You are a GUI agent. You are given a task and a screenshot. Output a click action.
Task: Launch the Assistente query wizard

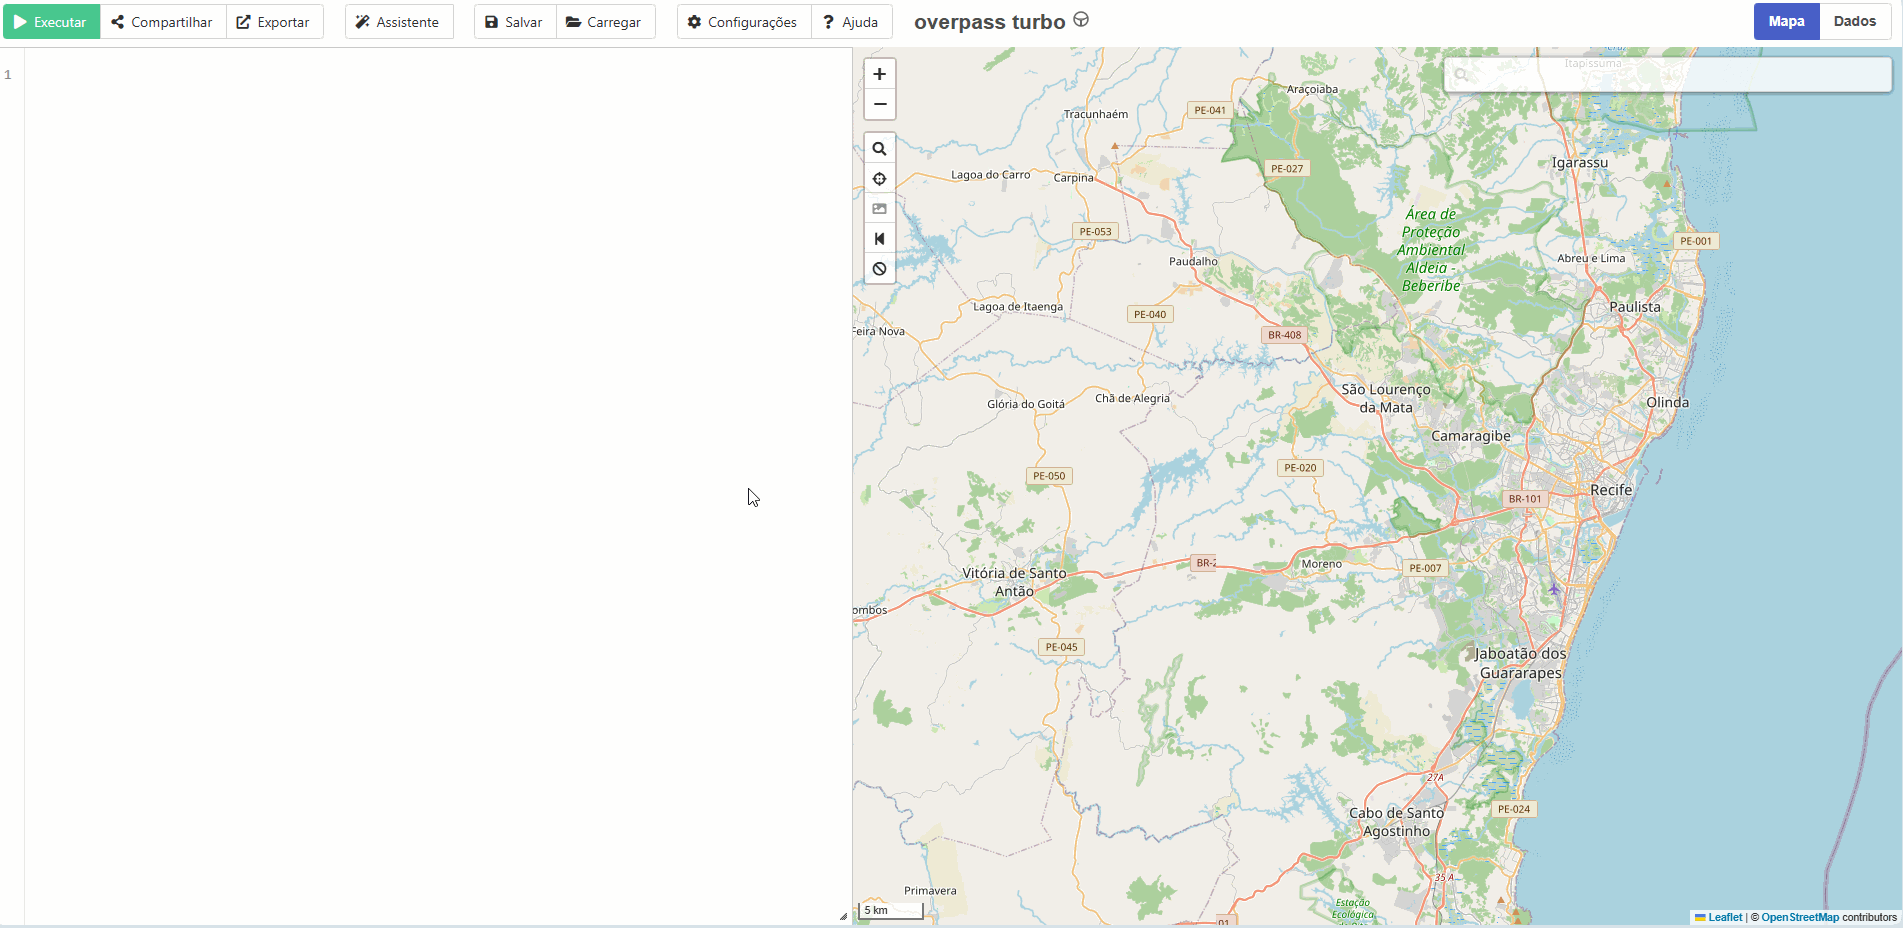[398, 22]
